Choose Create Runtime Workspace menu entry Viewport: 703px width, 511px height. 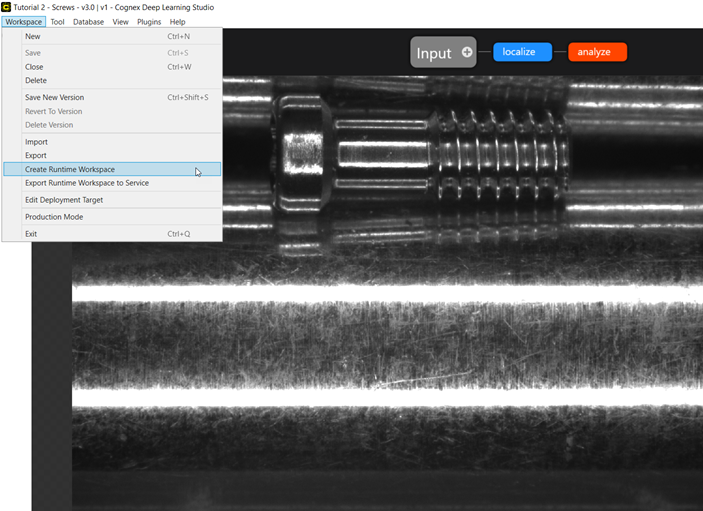point(70,170)
